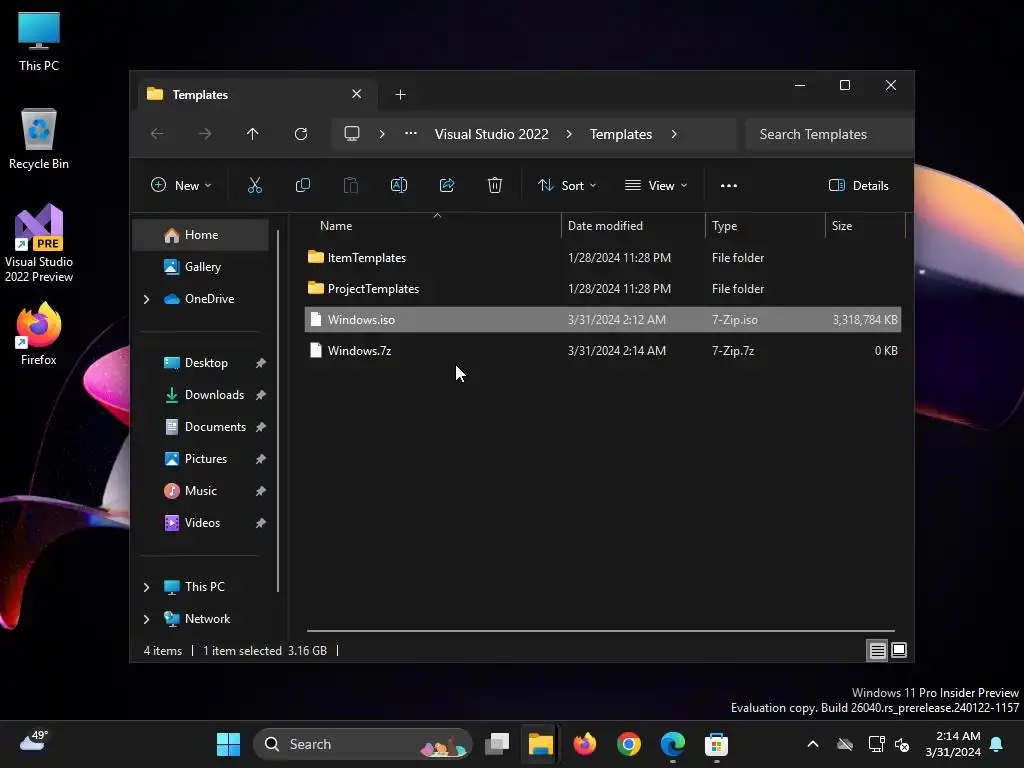The height and width of the screenshot is (768, 1024).
Task: Select the Windows.7z file
Action: click(603, 351)
